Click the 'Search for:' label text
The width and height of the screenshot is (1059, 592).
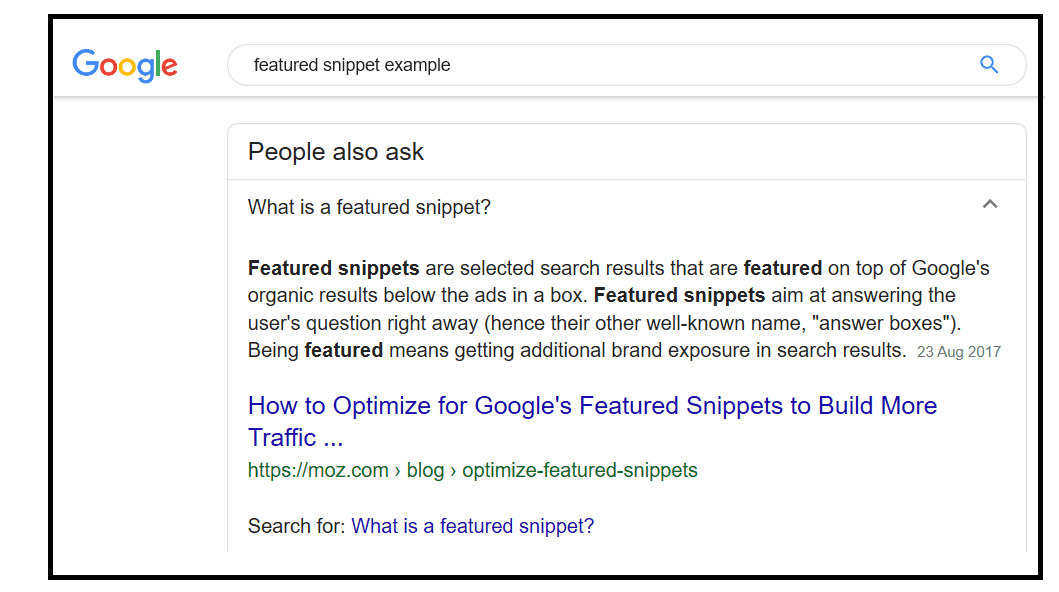tap(296, 526)
